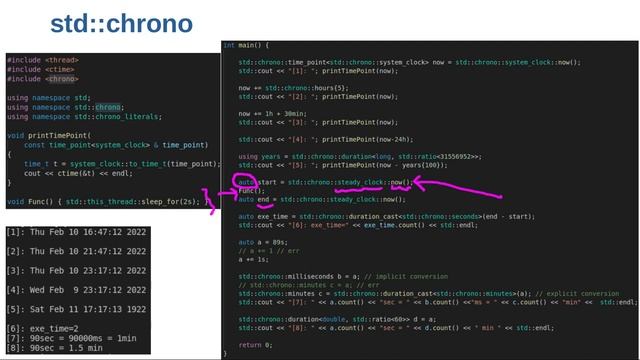The width and height of the screenshot is (640, 360).
Task: Click the "int main() {" line
Action: pos(246,45)
